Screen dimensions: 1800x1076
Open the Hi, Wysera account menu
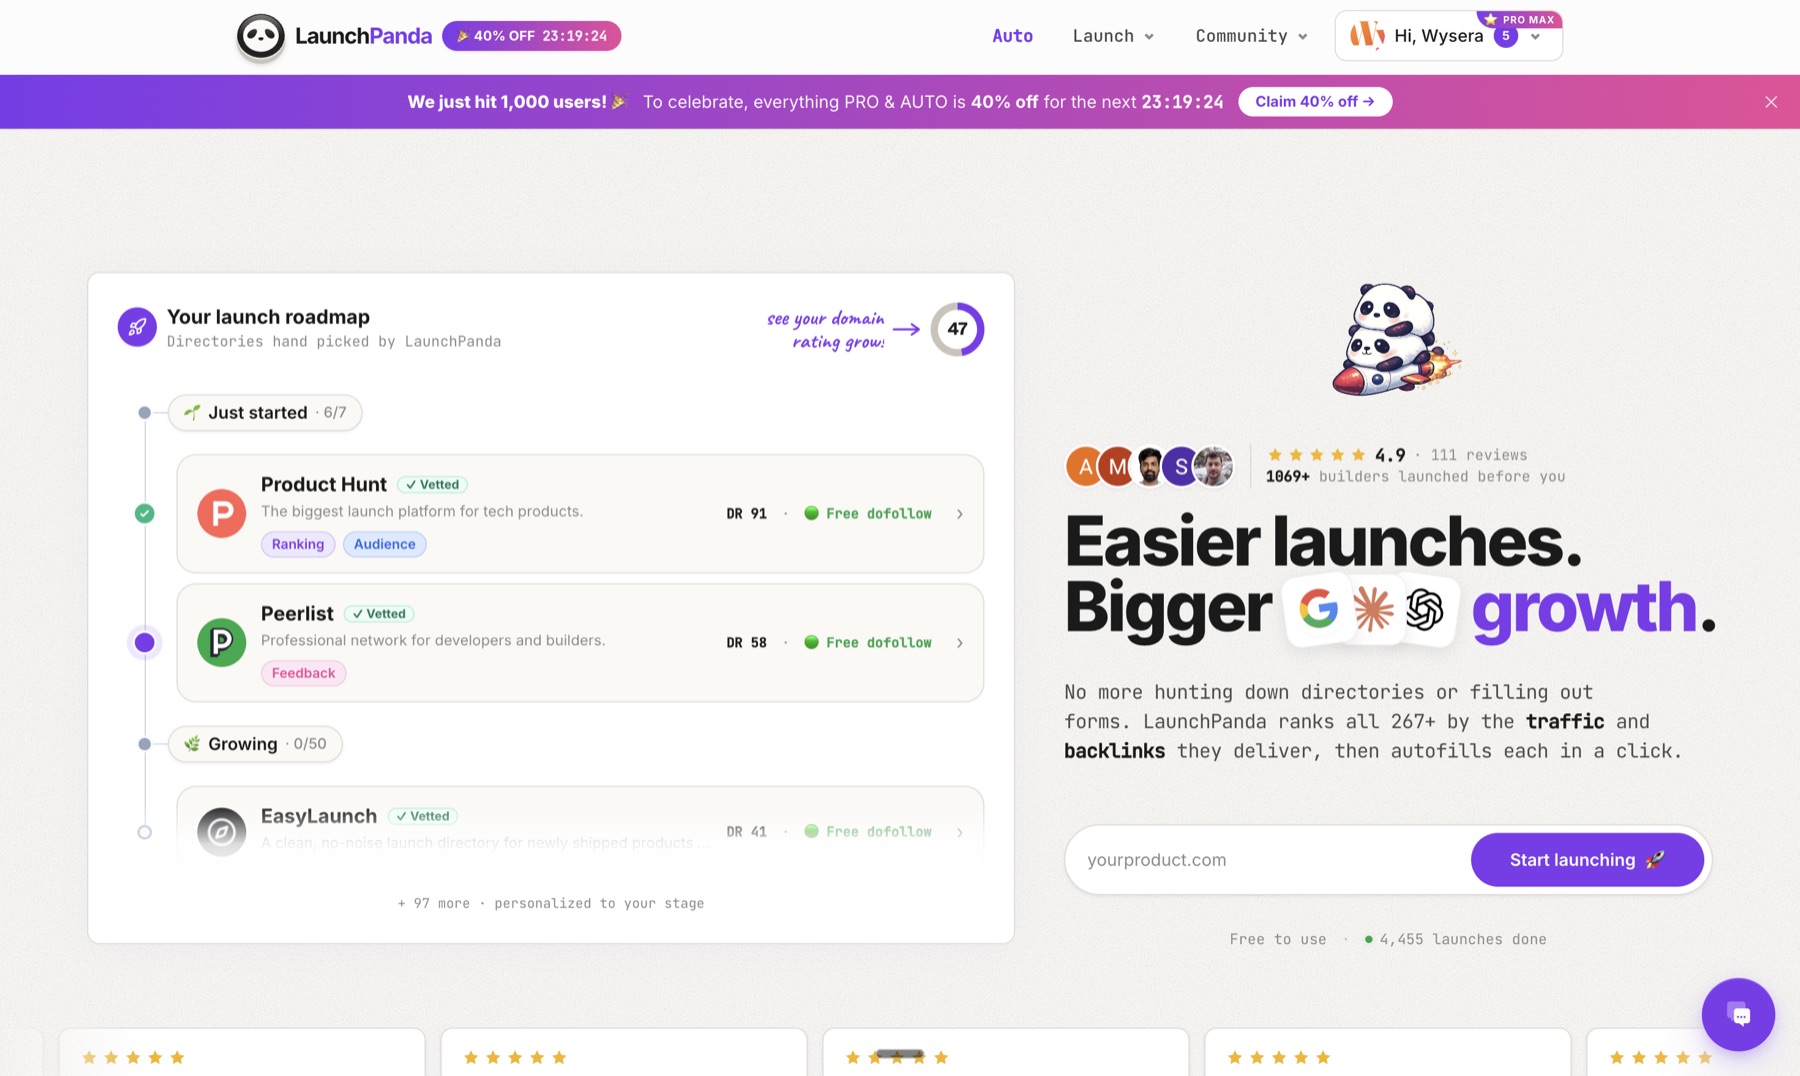point(1448,37)
